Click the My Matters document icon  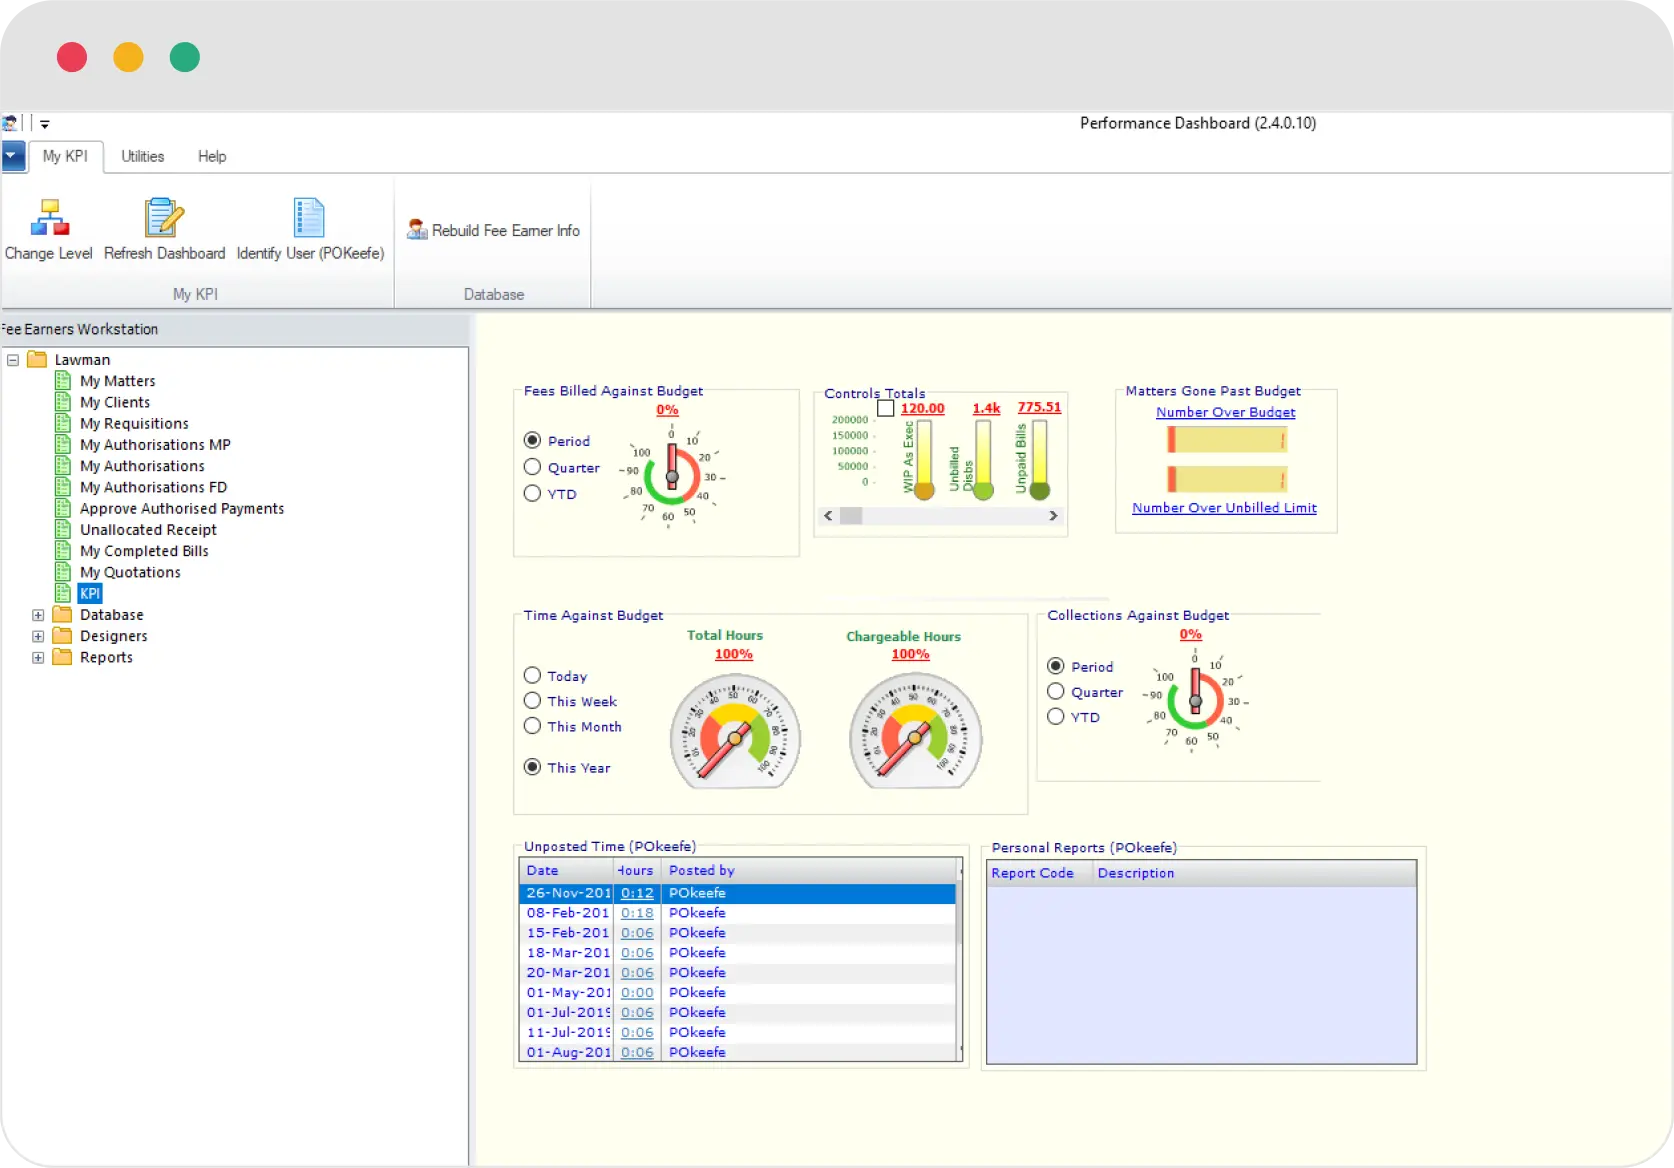click(63, 381)
